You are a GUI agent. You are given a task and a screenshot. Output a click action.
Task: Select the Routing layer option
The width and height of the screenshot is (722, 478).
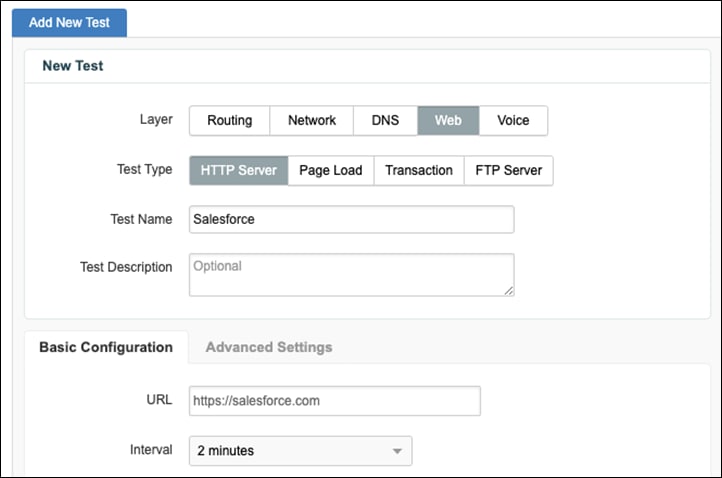229,121
